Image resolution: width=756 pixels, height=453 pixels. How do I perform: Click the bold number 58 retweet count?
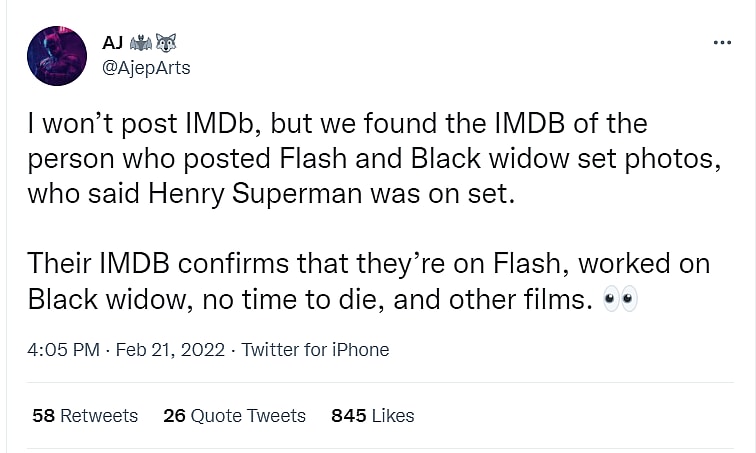[x=43, y=415]
